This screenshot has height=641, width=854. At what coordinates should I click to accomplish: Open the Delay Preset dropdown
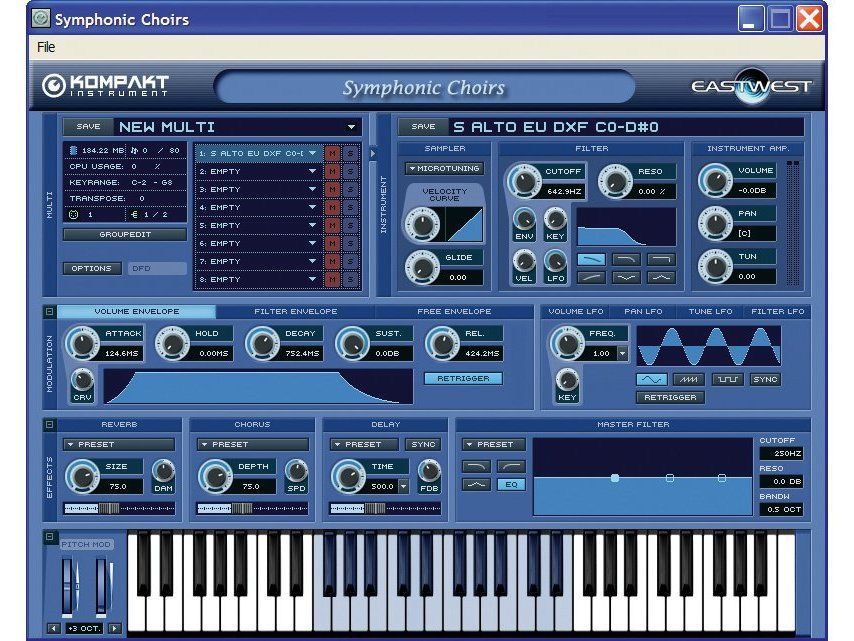click(x=364, y=444)
